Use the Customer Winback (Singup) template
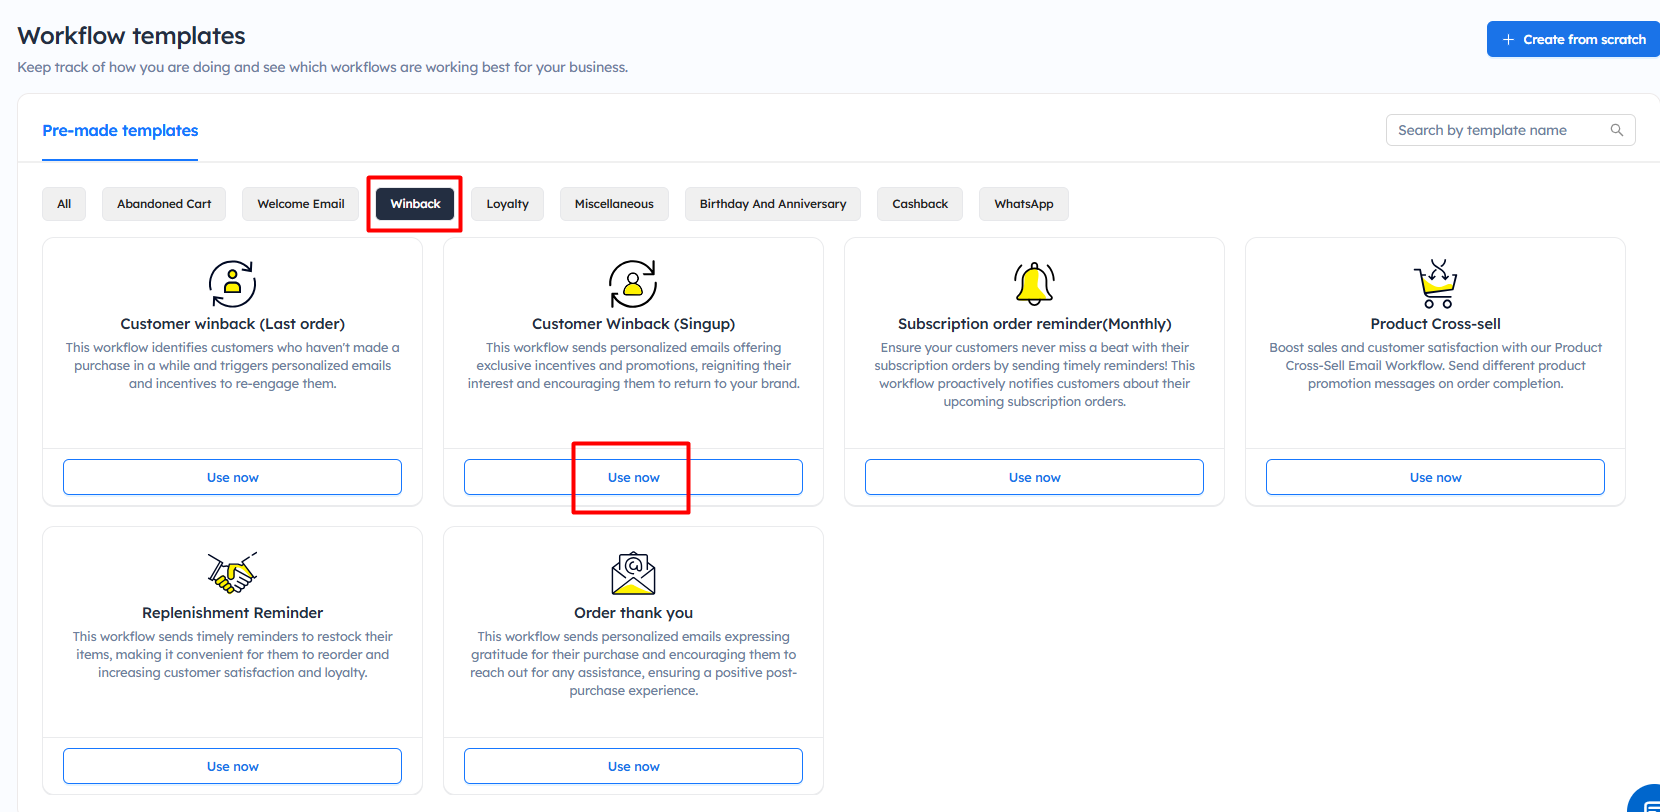 click(633, 478)
